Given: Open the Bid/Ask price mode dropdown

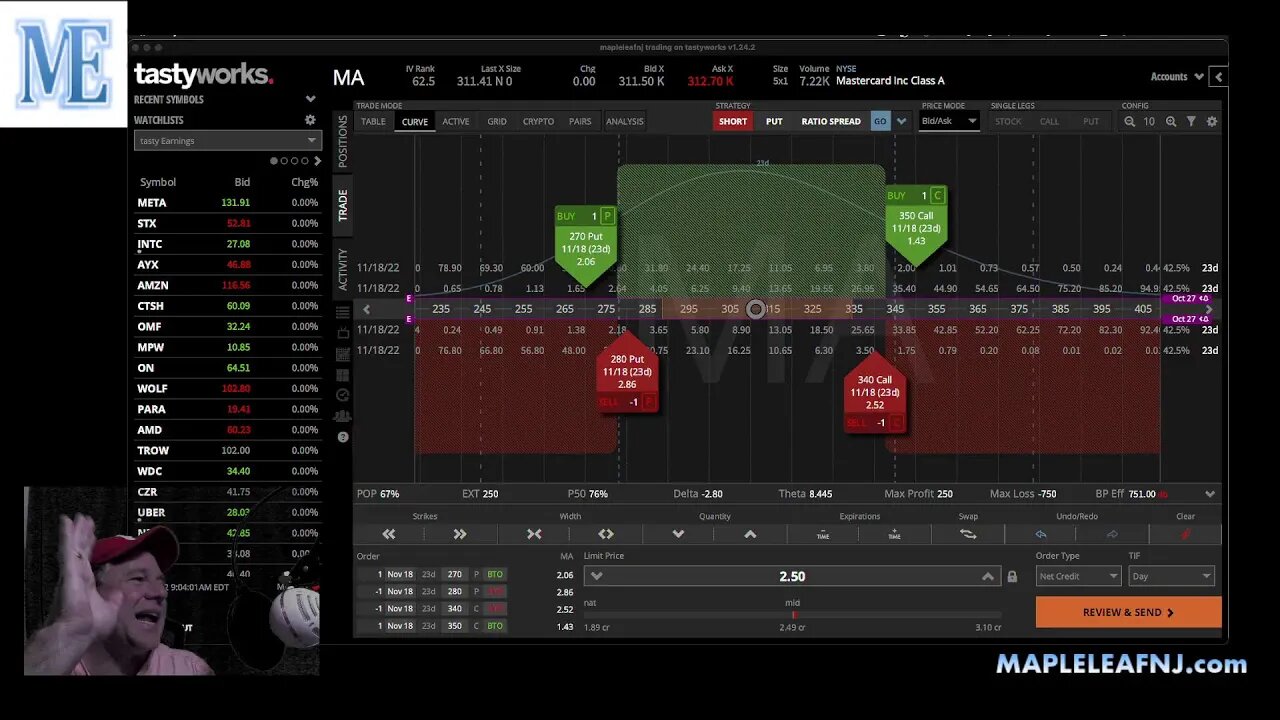Looking at the screenshot, I should point(949,121).
